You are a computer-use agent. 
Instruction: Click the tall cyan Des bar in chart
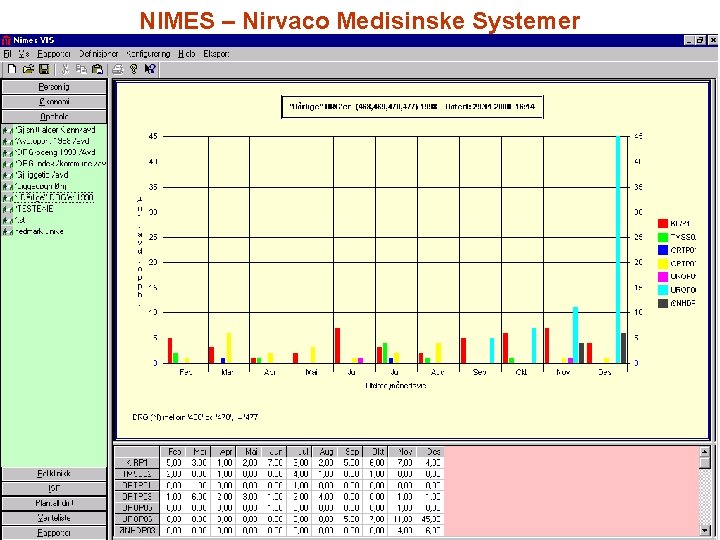618,249
